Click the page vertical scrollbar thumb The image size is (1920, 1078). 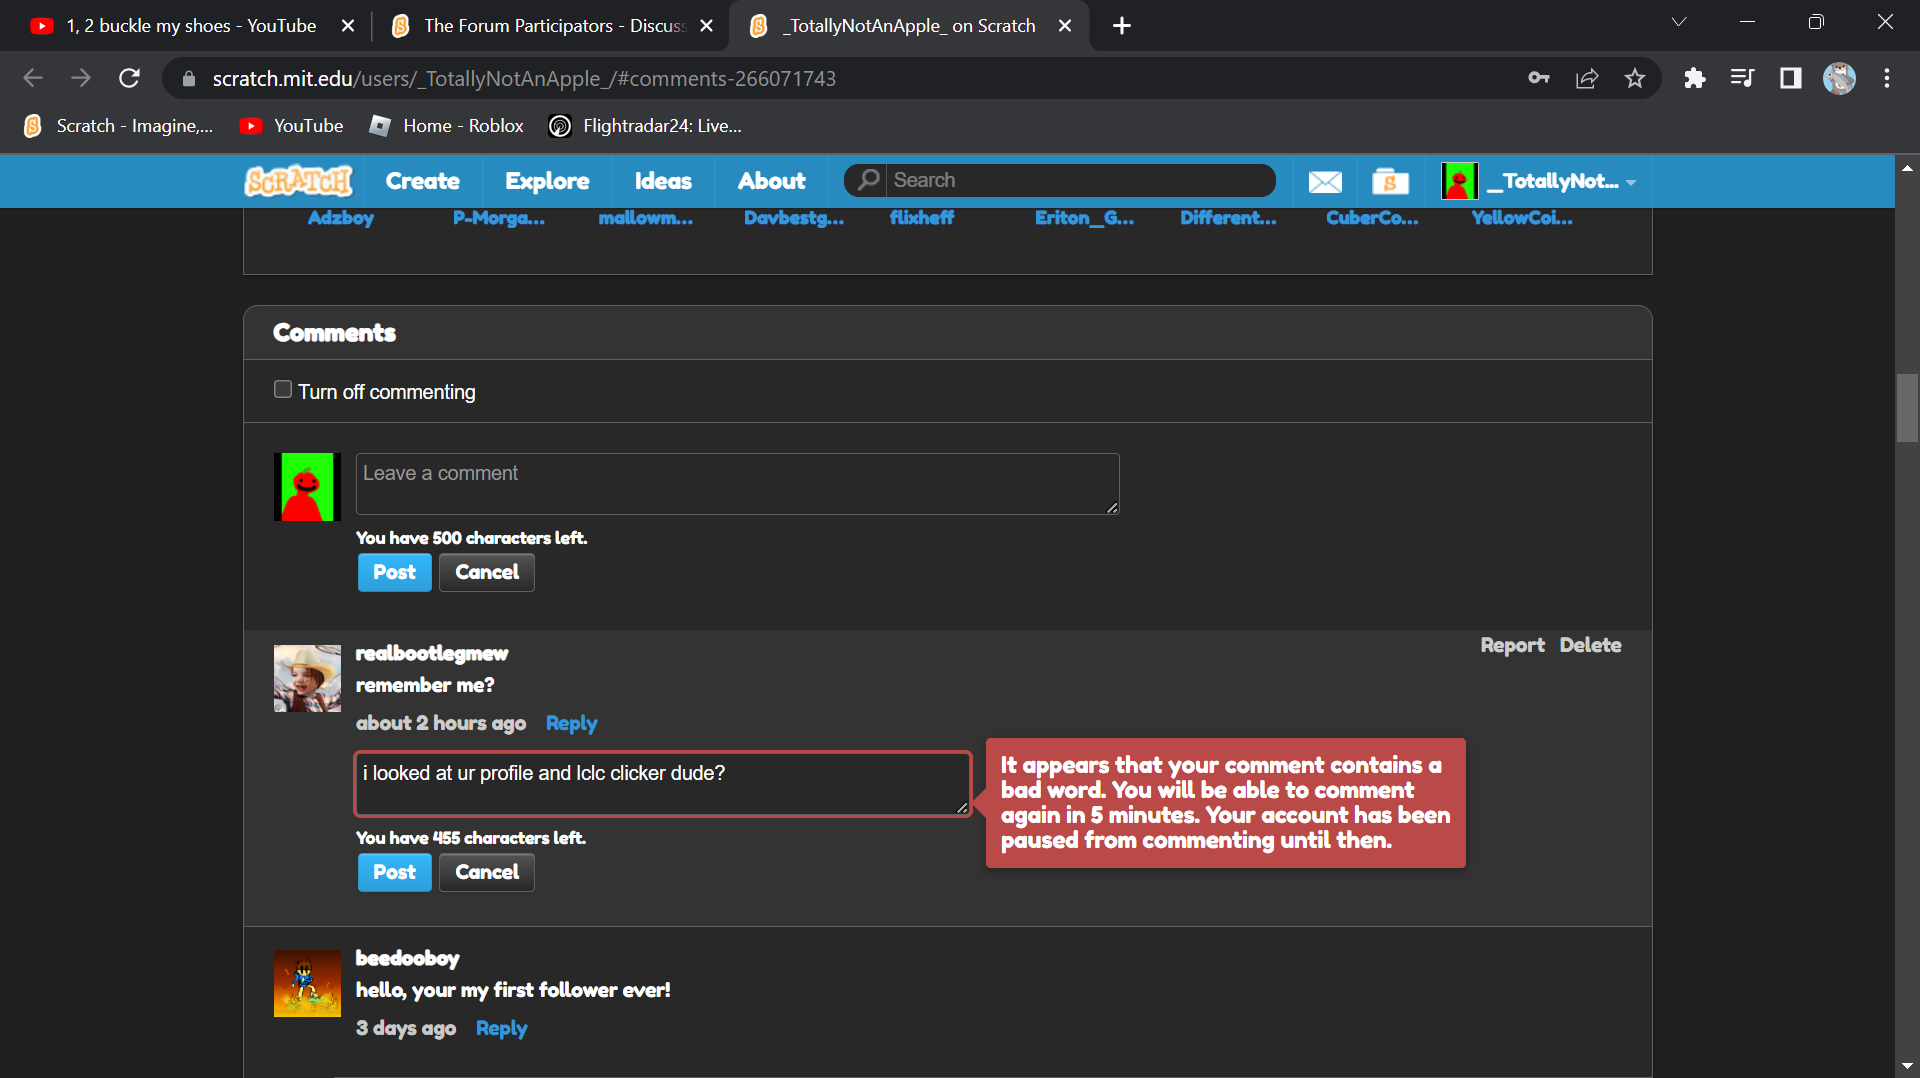tap(1907, 408)
